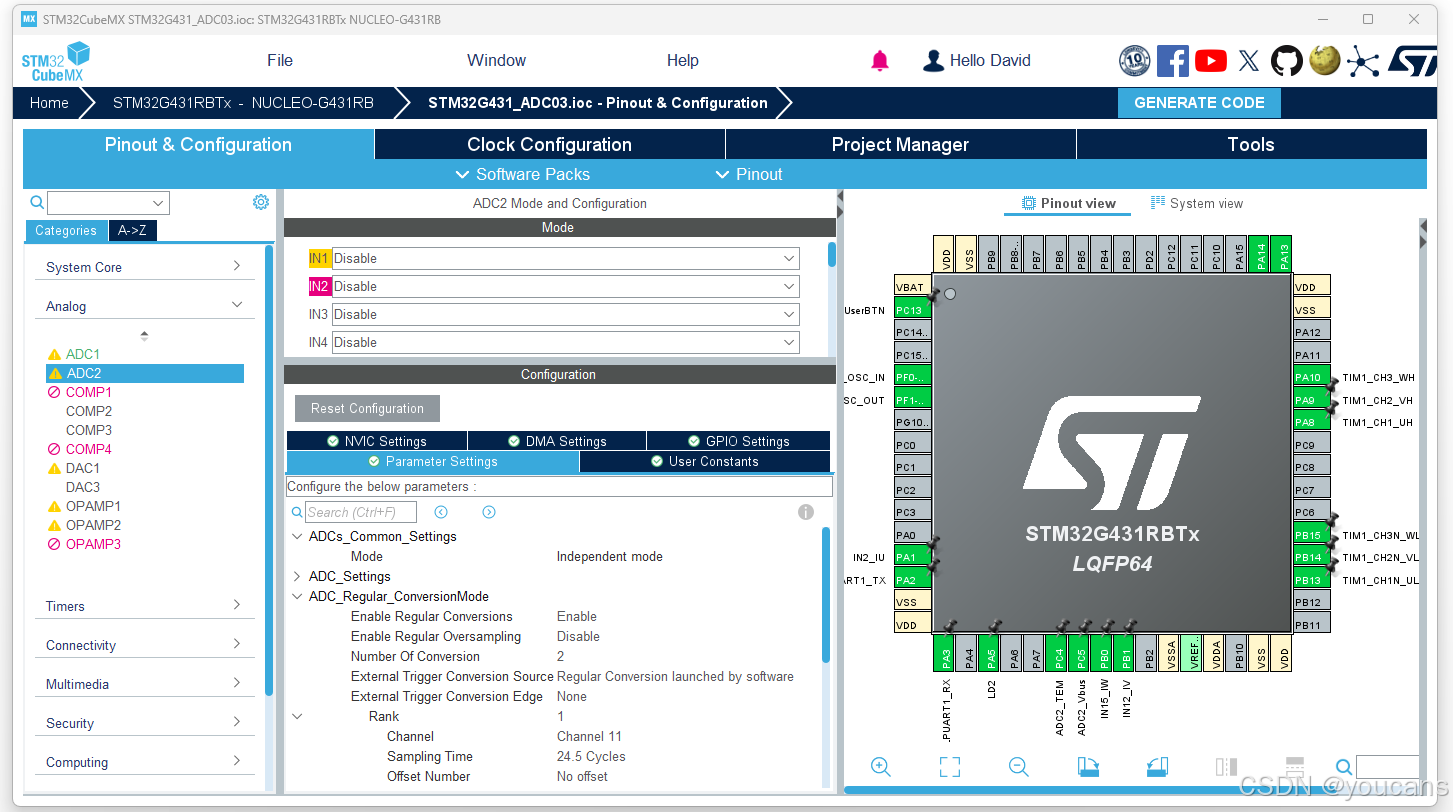Screen dimensions: 1453x812
Task: Fit the chip pinout to the view
Action: pyautogui.click(x=950, y=767)
